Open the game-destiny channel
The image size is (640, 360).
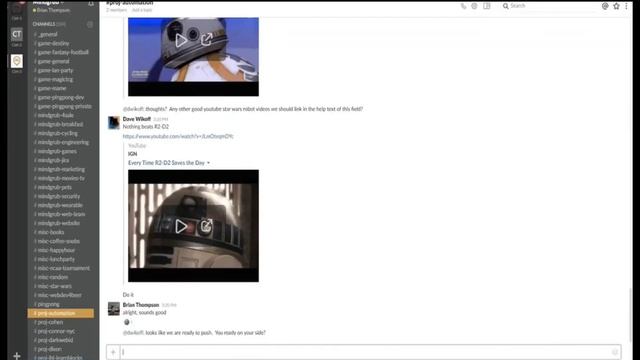52,43
